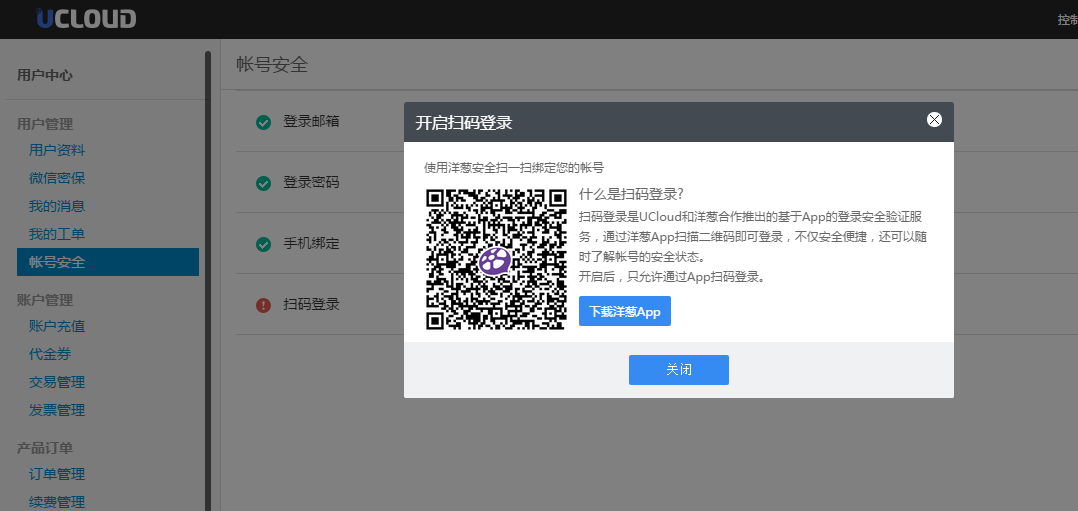The image size is (1078, 511).
Task: Open 我的工单 in sidebar
Action: coord(57,234)
